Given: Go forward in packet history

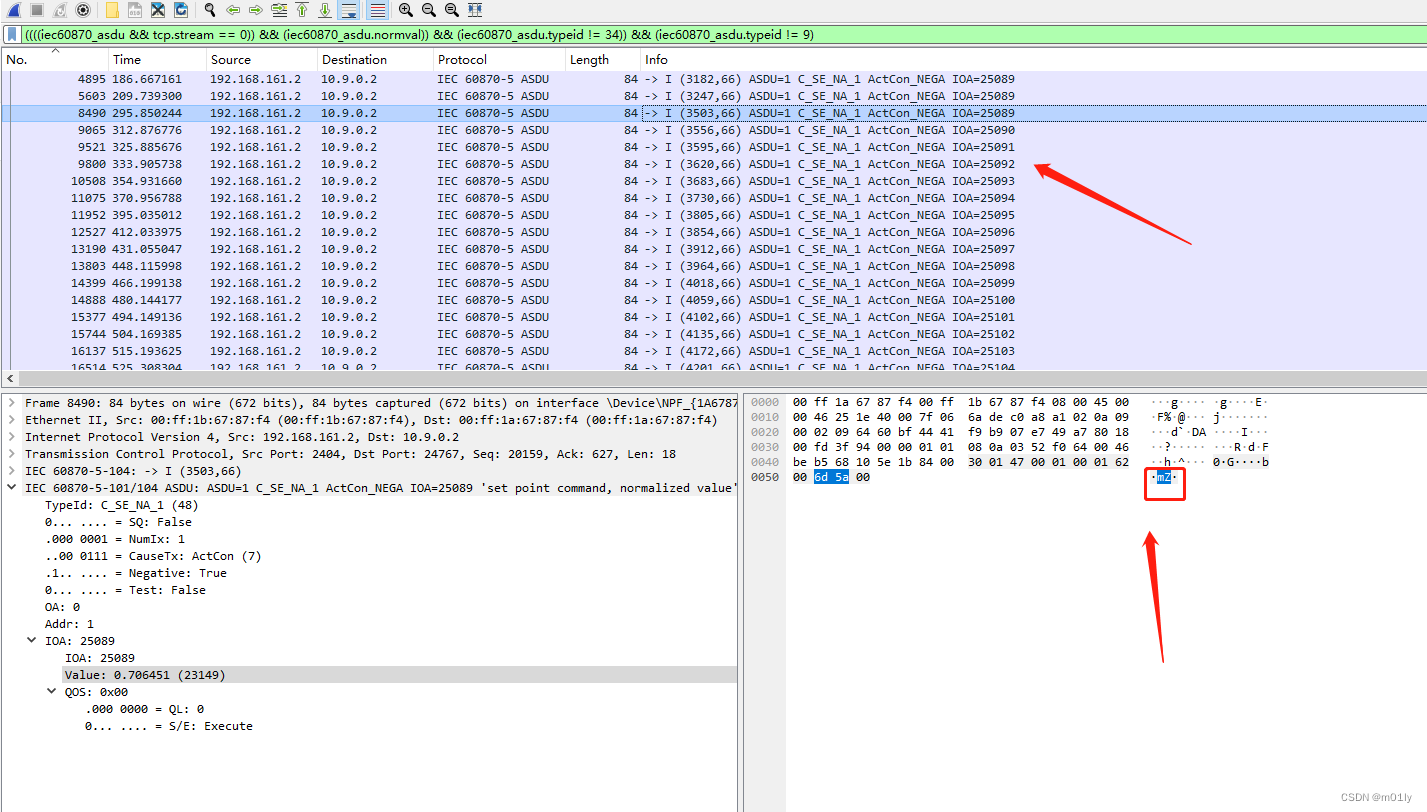Looking at the screenshot, I should 256,10.
